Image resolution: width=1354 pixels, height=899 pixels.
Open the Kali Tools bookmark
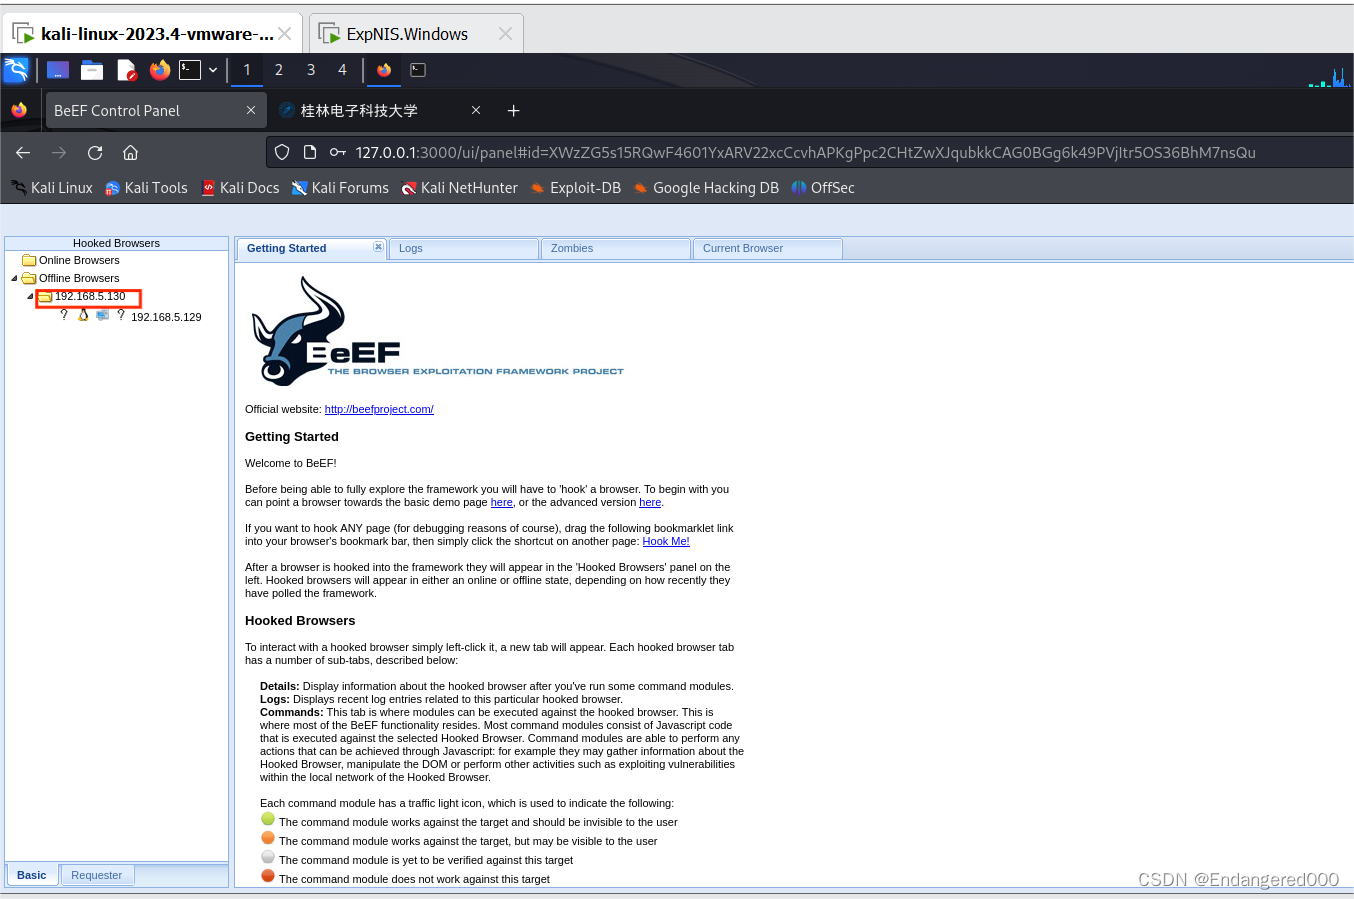(146, 187)
